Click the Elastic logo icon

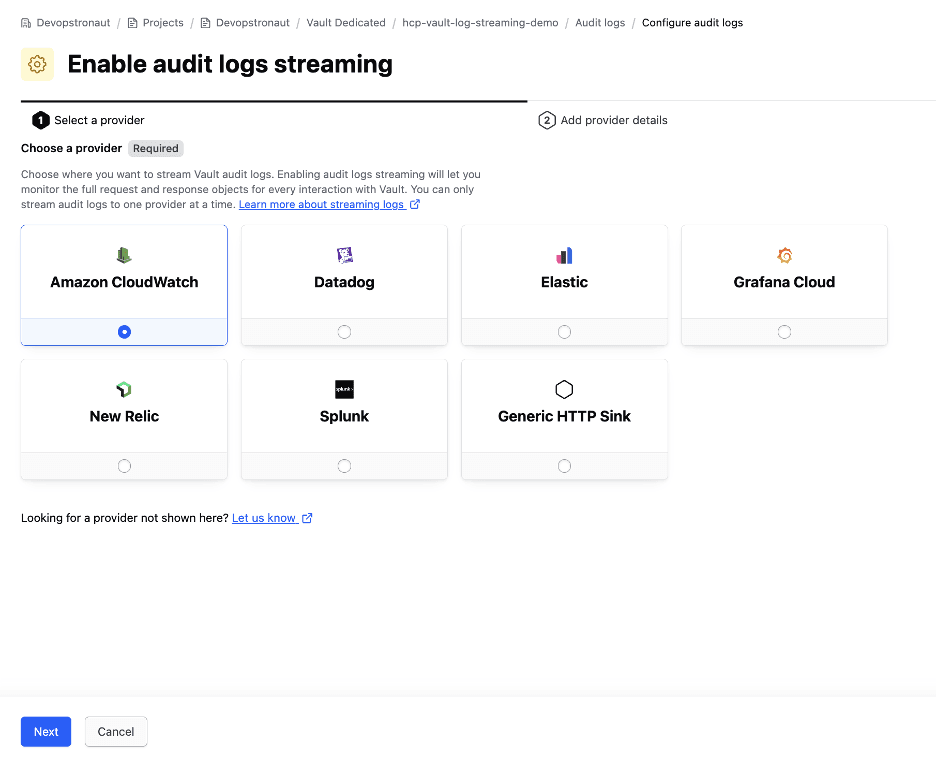coord(564,255)
